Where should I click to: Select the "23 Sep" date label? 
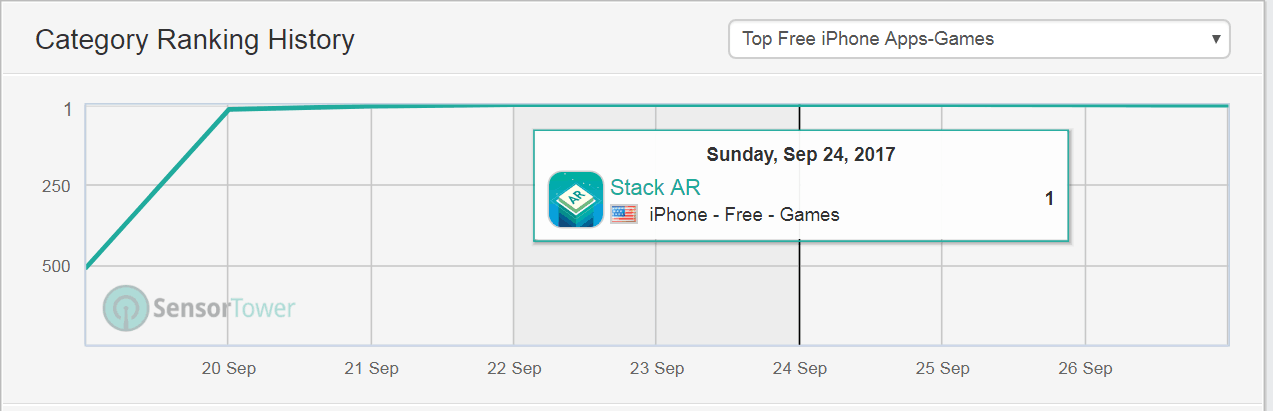[657, 369]
